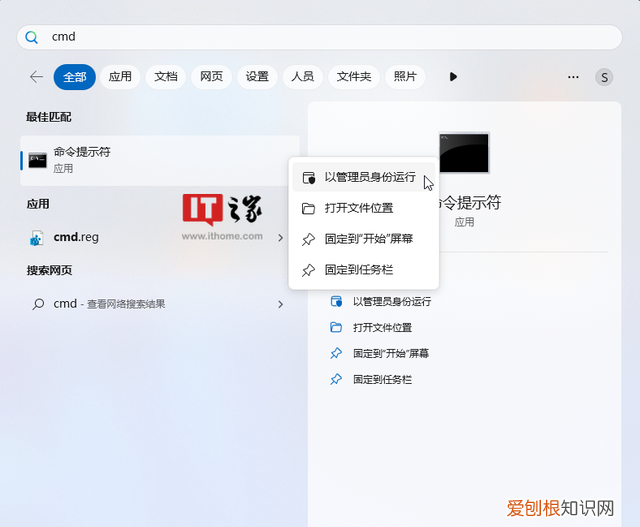Switch to the 设置 filter tab
Image resolution: width=640 pixels, height=527 pixels.
coord(257,77)
